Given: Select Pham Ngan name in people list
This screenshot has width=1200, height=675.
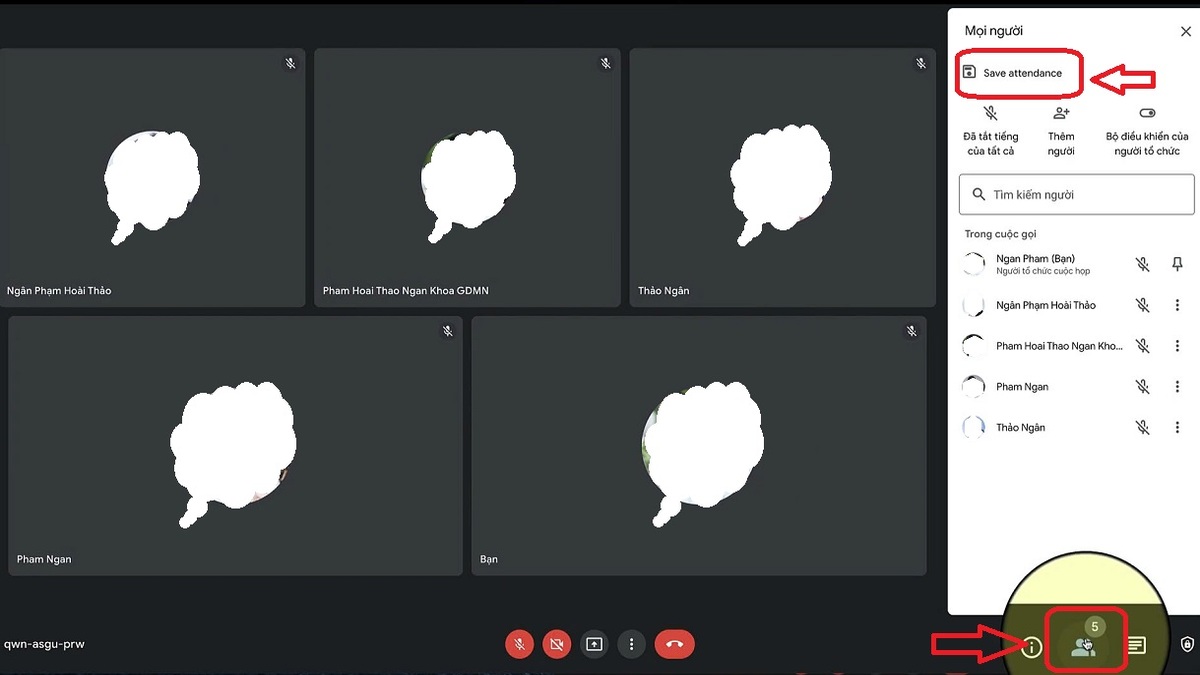Looking at the screenshot, I should coord(1022,387).
